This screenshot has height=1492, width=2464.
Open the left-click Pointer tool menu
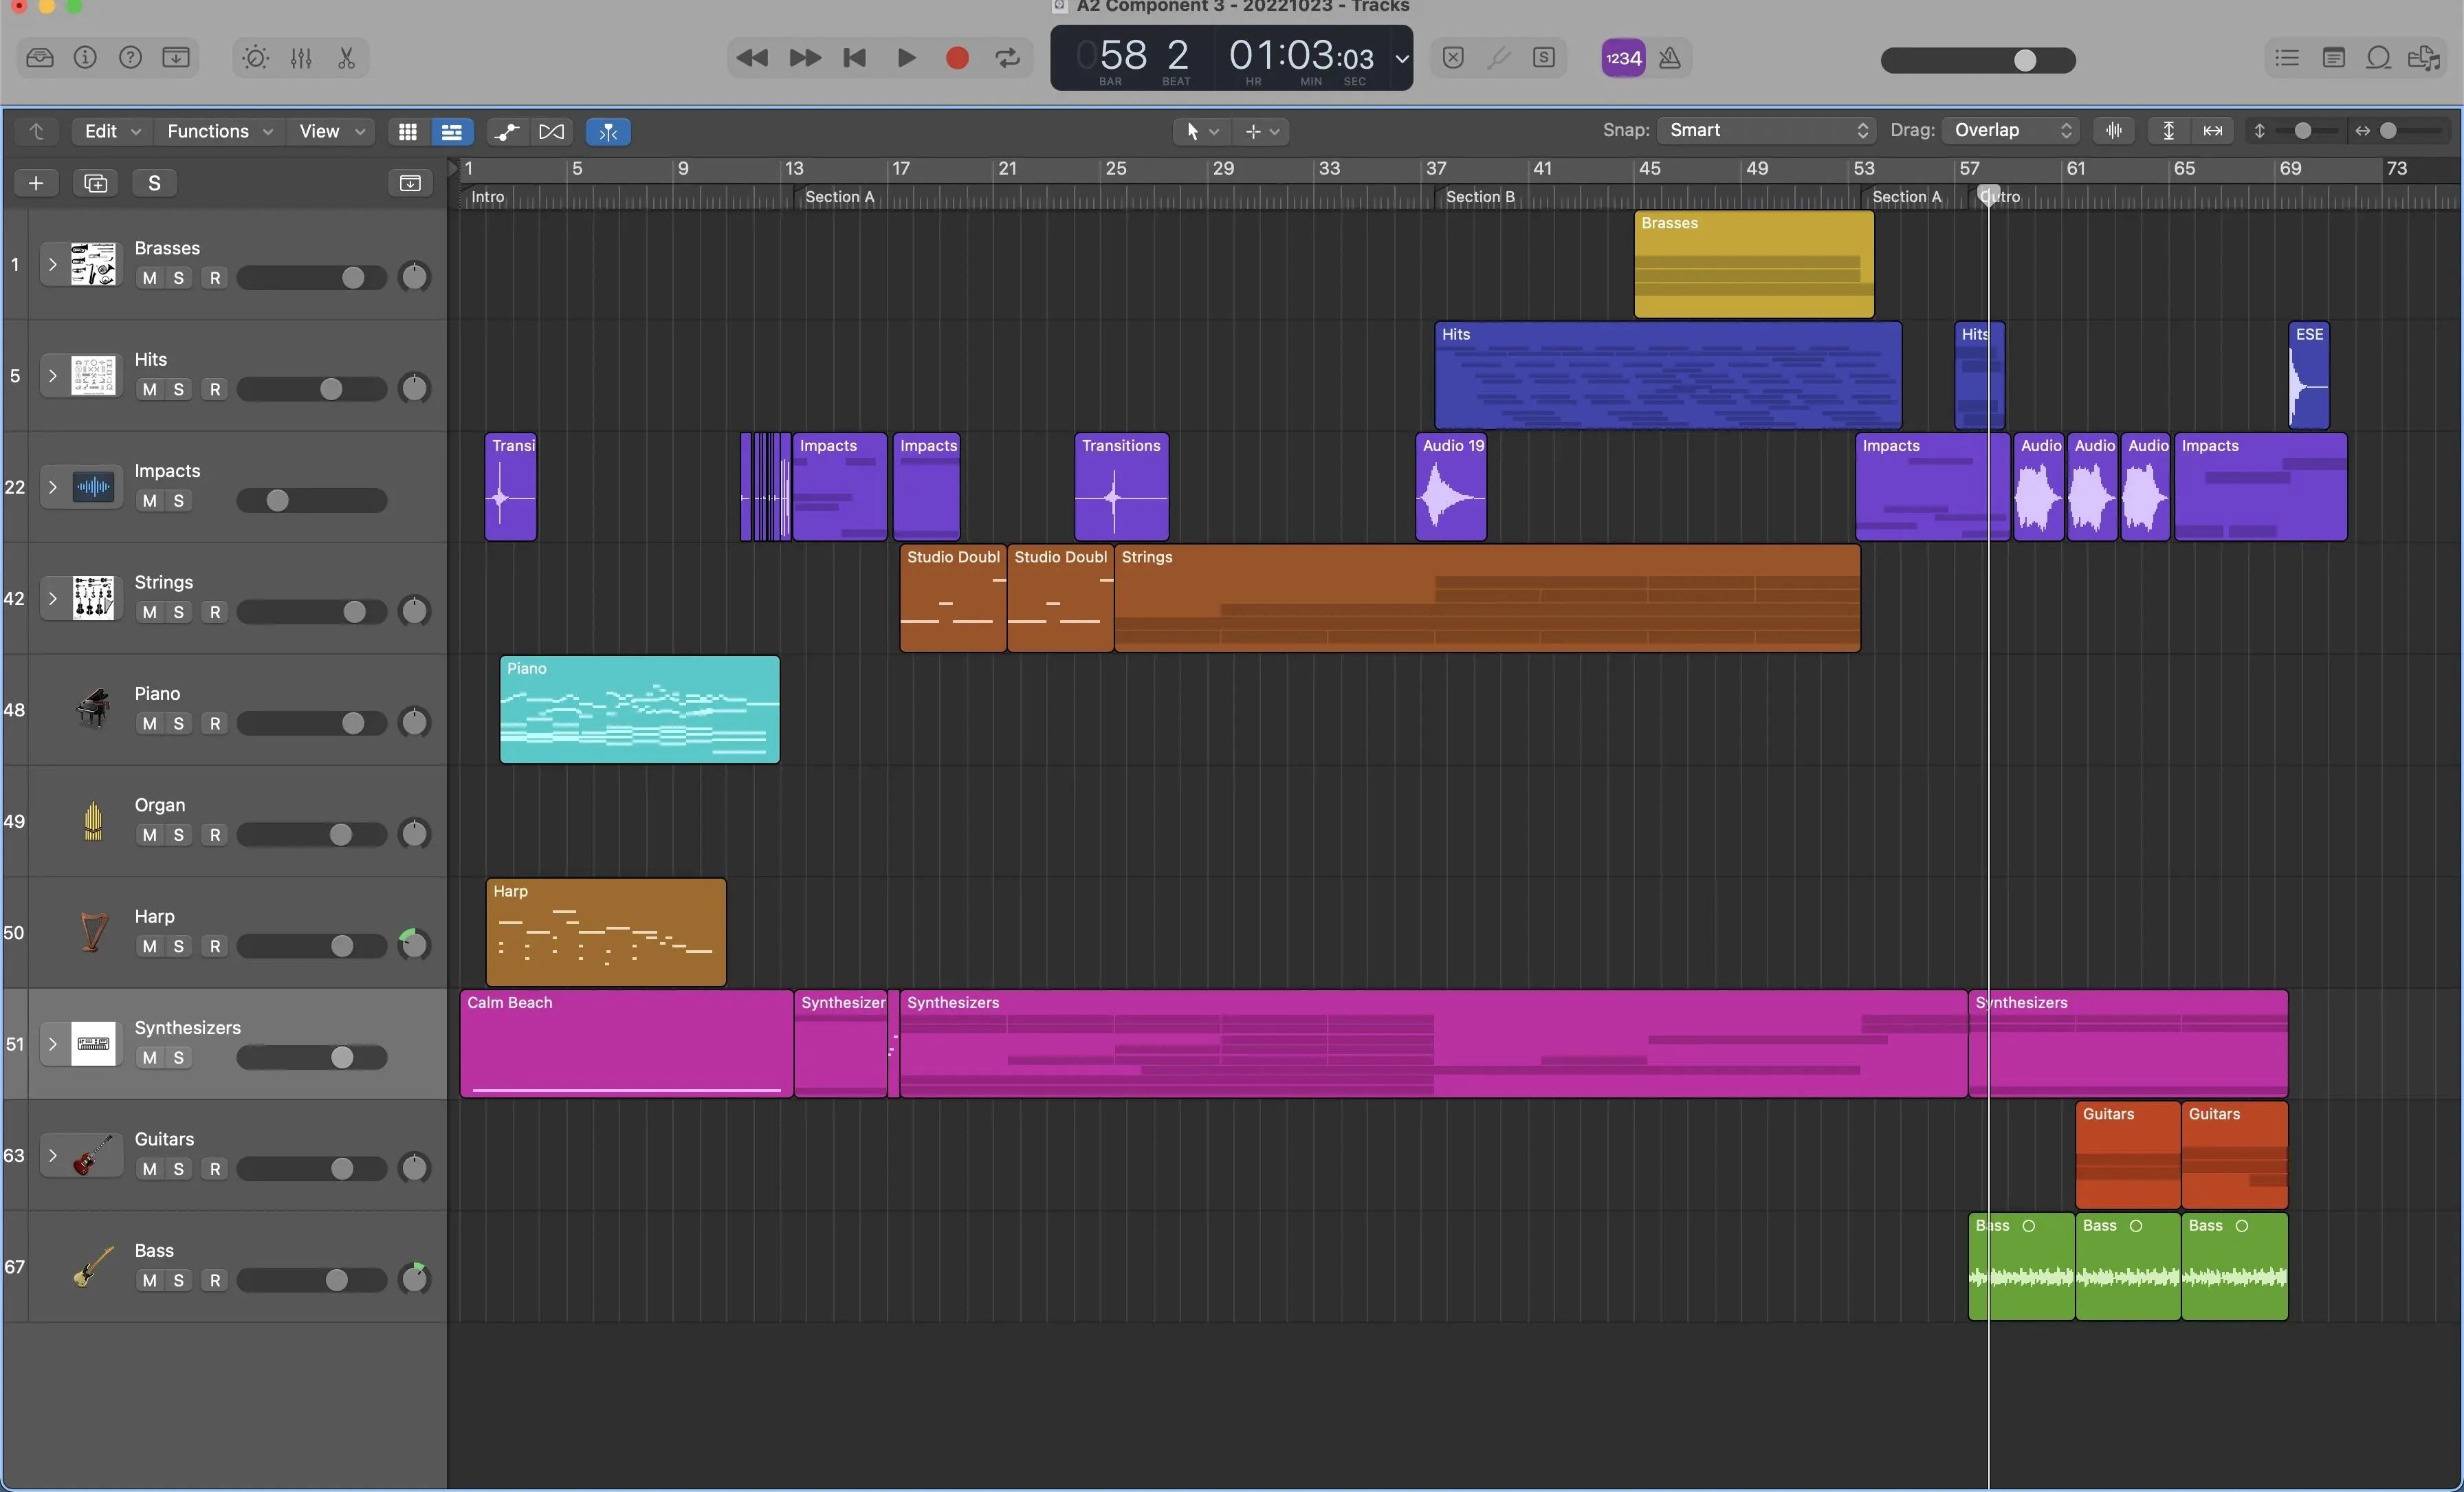coord(1201,131)
